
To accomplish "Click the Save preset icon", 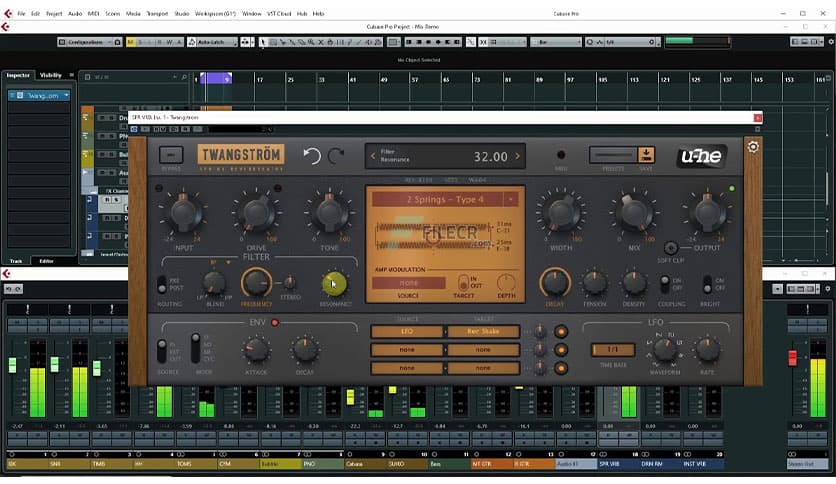I will point(646,155).
